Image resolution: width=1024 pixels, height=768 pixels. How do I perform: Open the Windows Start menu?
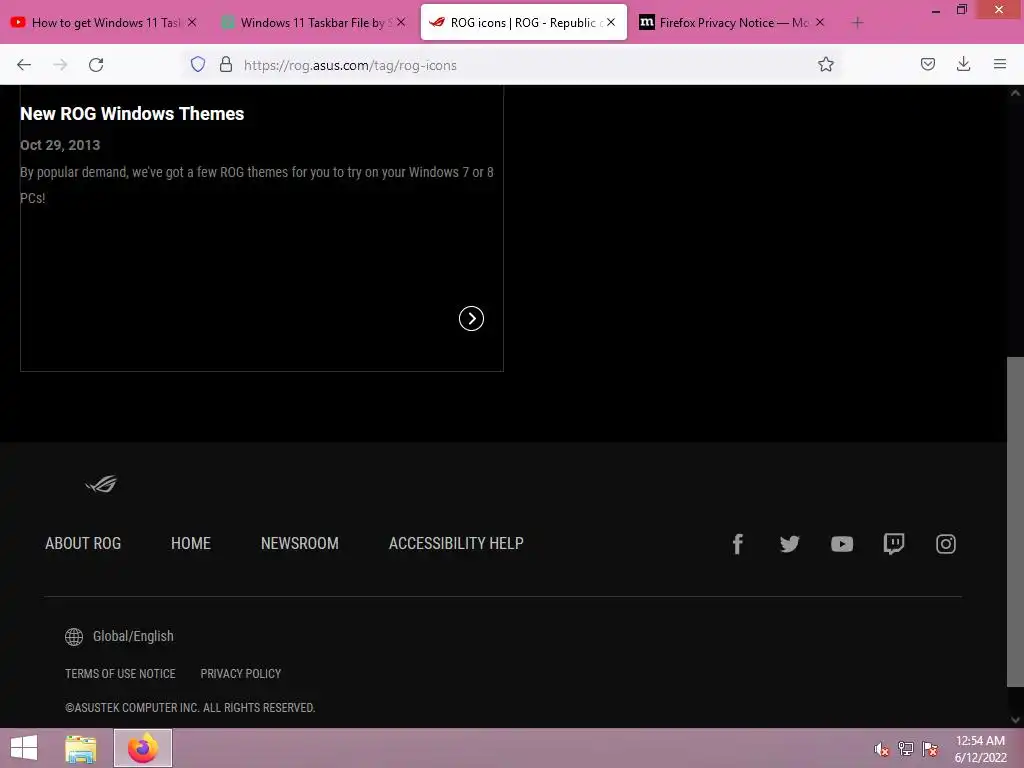coord(24,748)
